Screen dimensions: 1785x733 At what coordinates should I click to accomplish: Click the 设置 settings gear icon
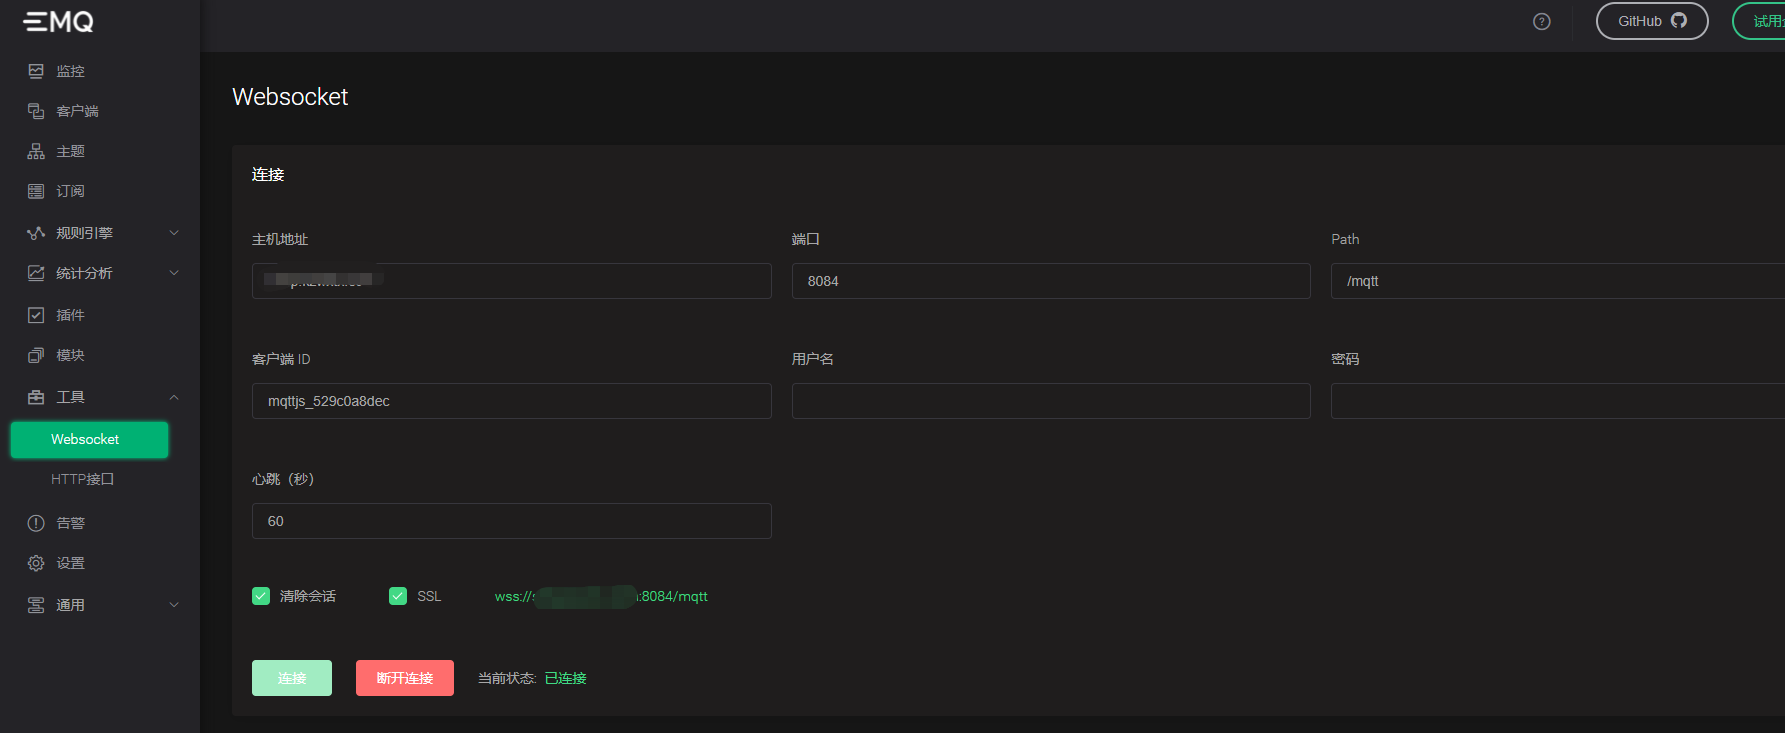click(x=36, y=563)
